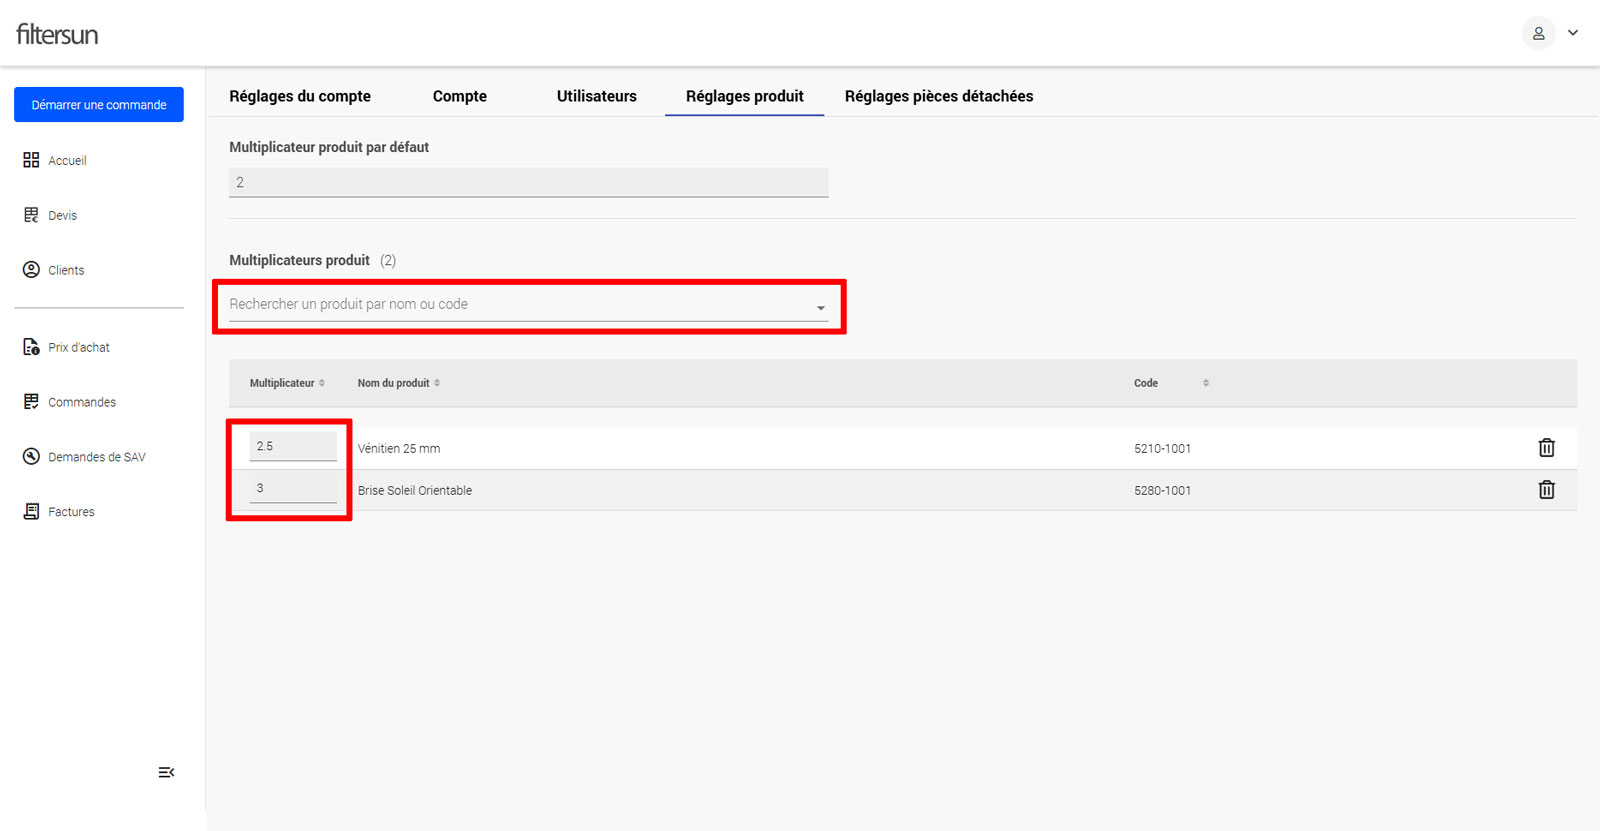Edit the Vénitien 25 mm multiplier value
This screenshot has width=1600, height=831.
pos(292,447)
